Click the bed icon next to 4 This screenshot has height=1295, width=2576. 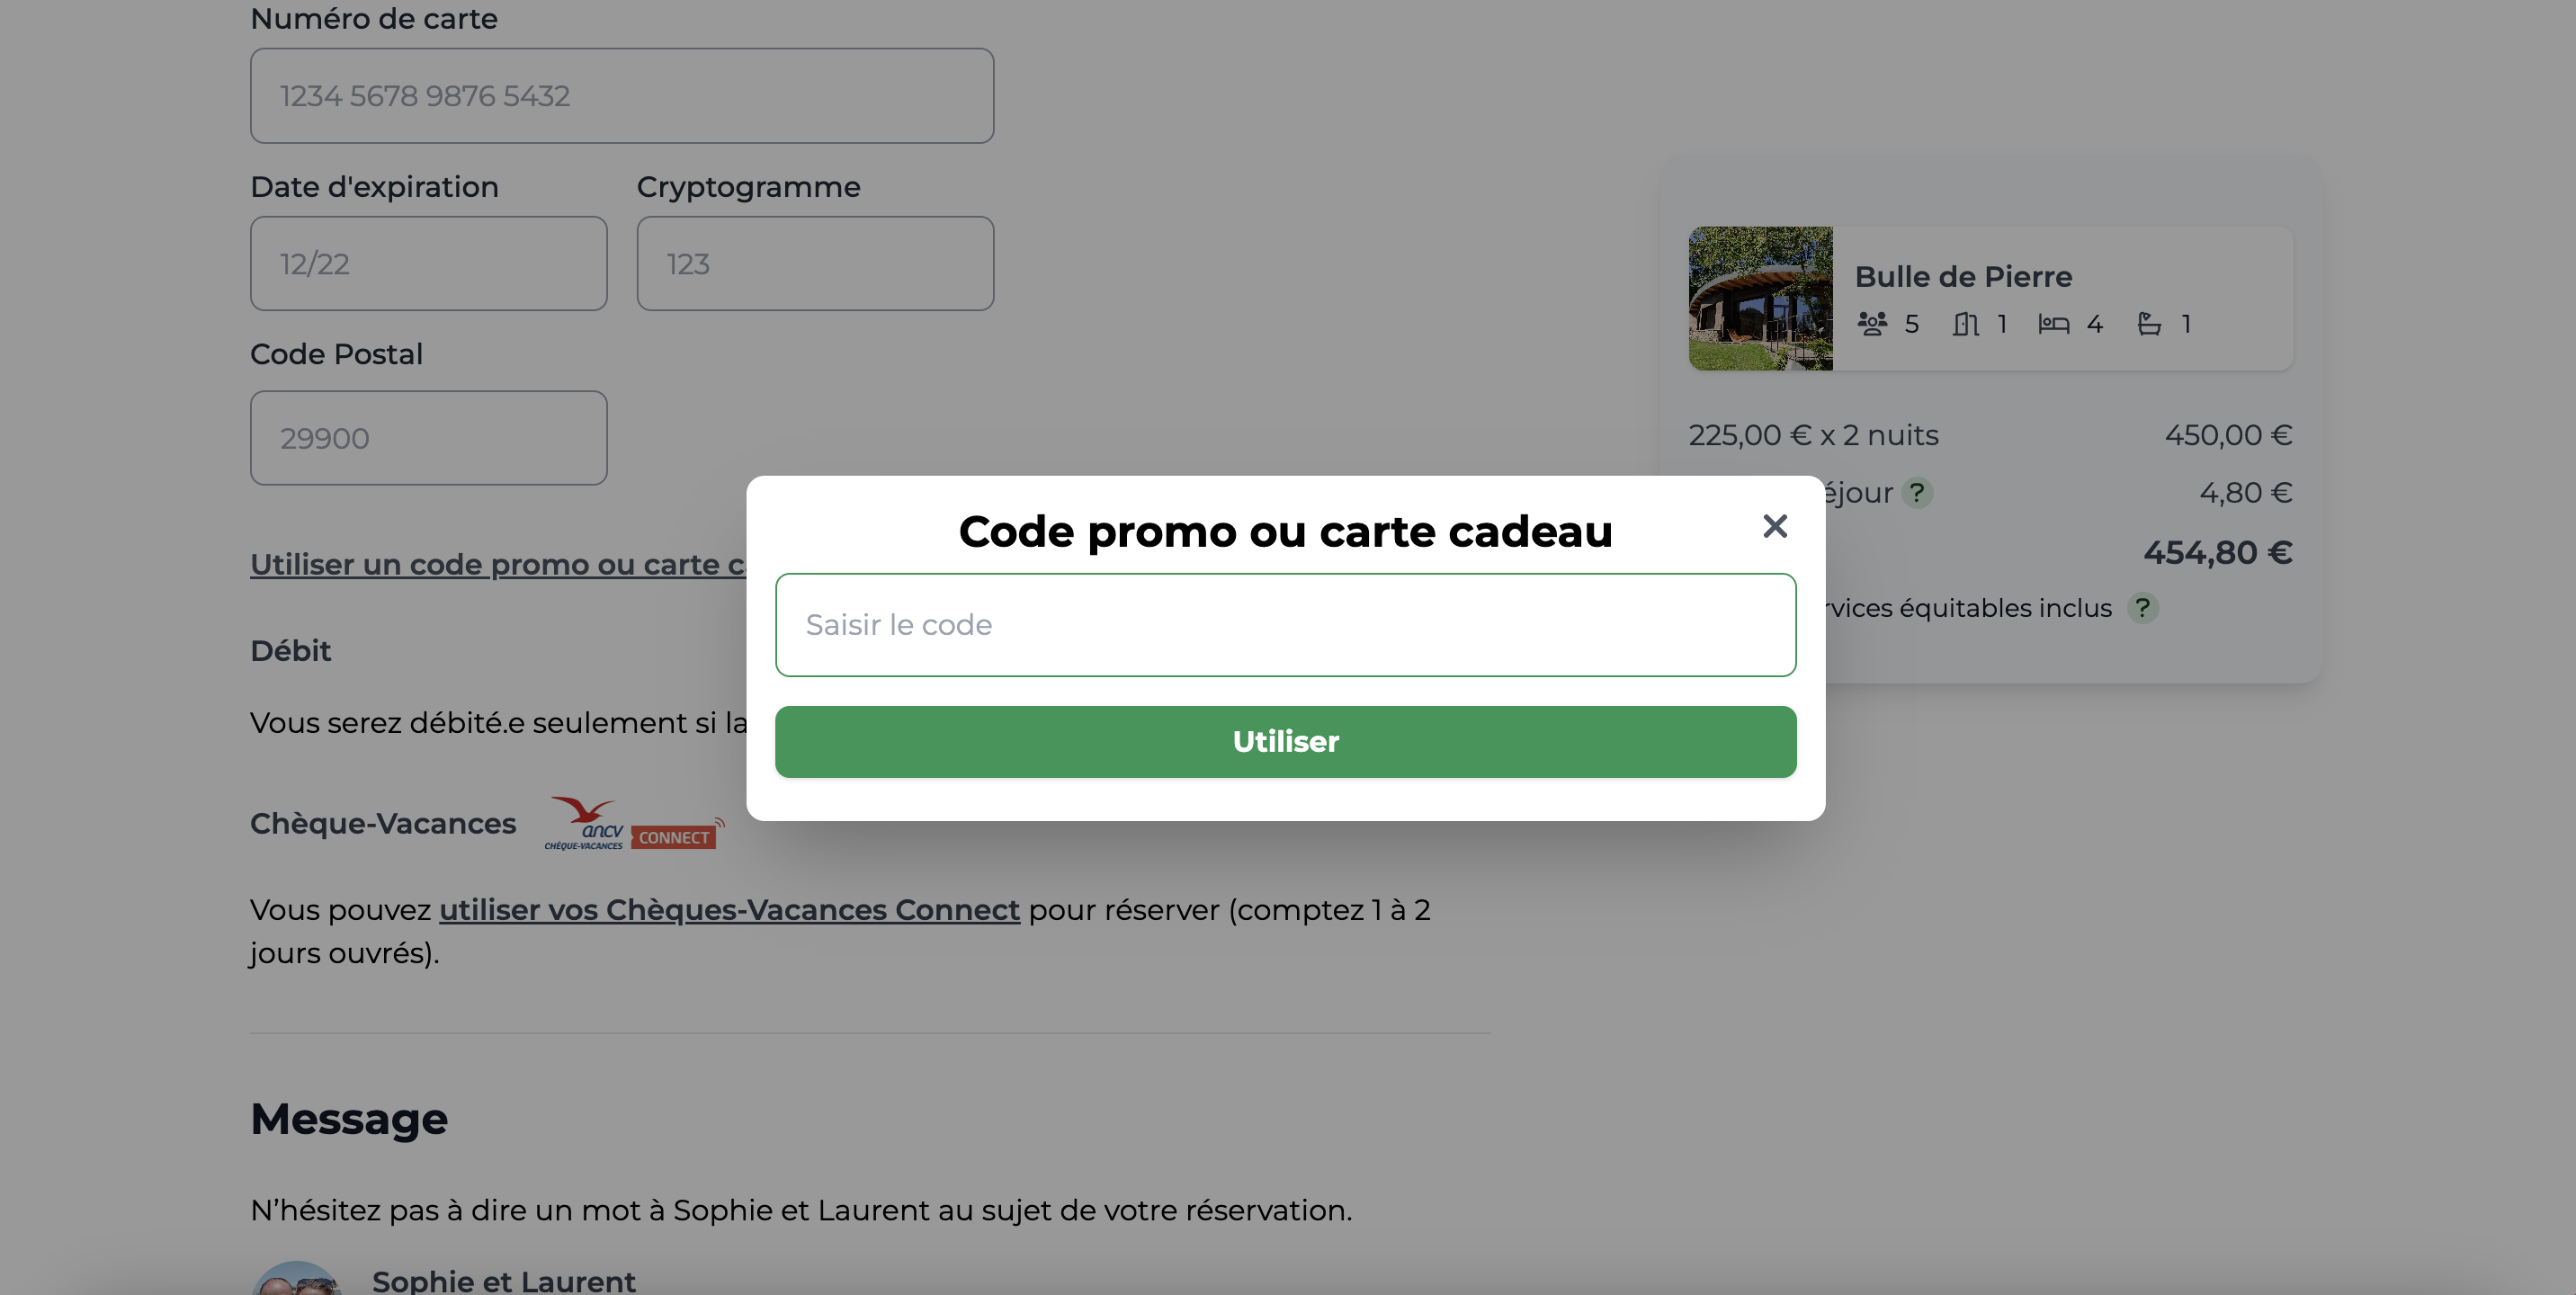click(x=2053, y=324)
